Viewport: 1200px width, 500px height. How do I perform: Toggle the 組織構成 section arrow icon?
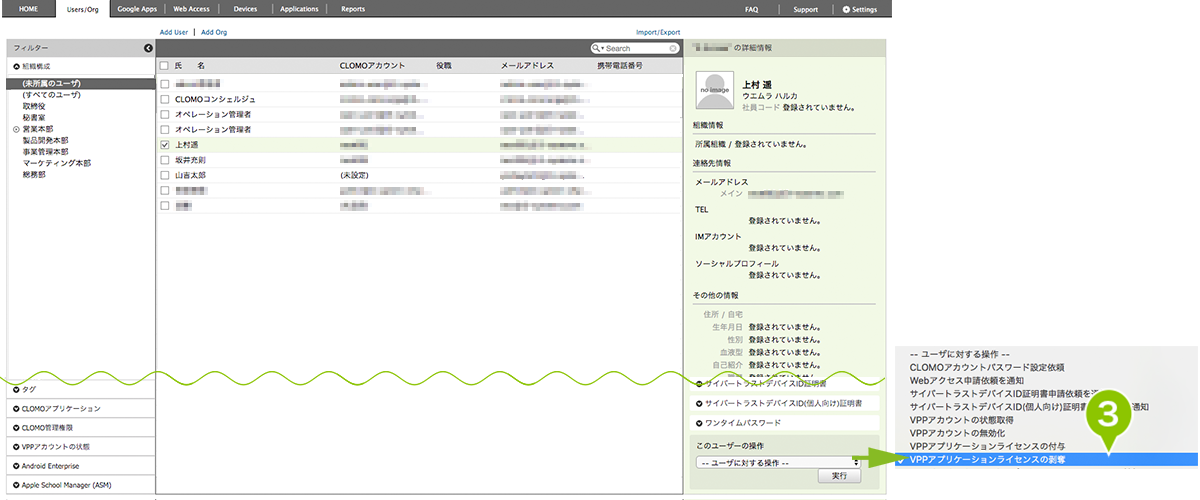[16, 65]
